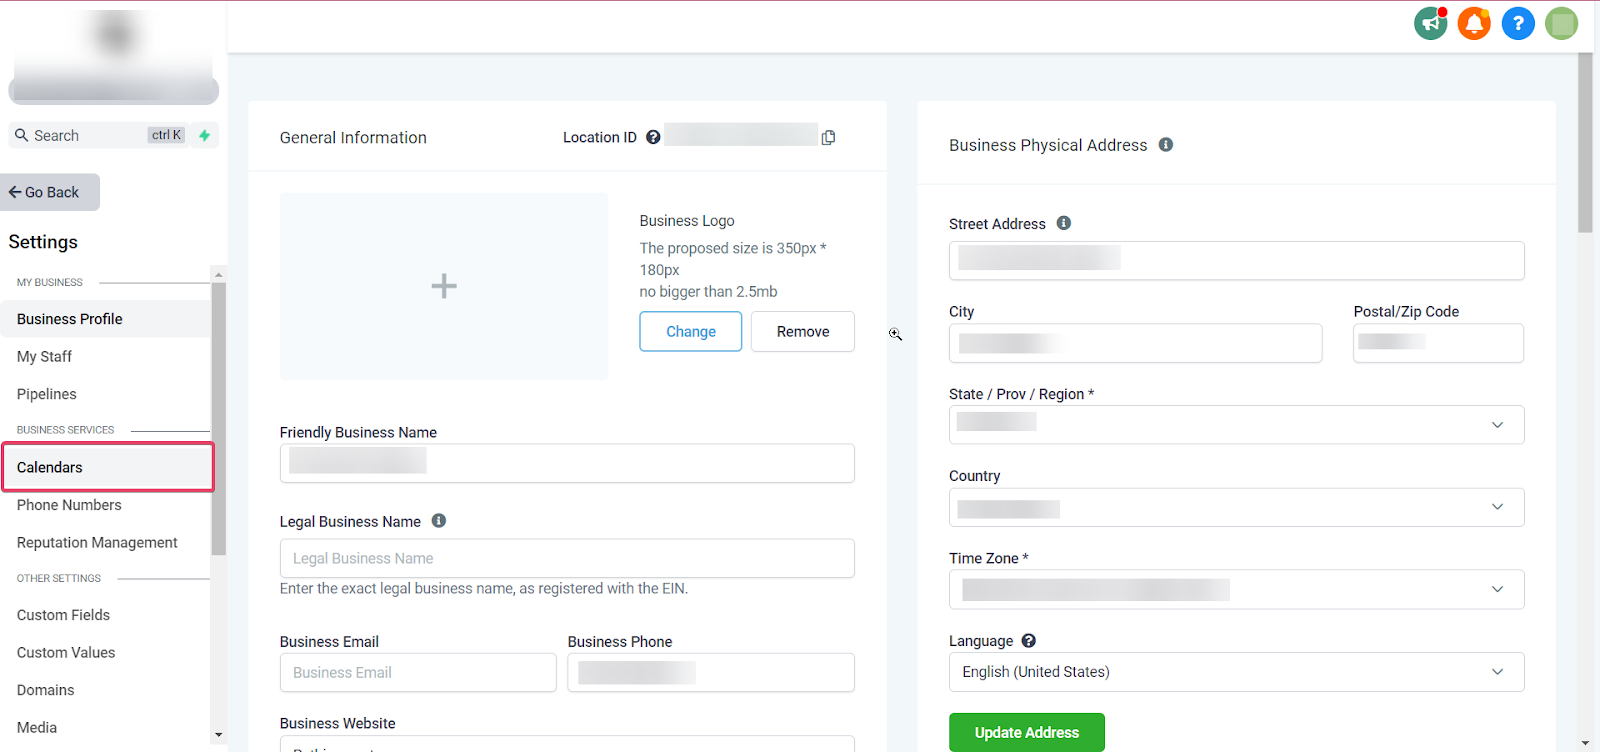1600x752 pixels.
Task: Click the Settings heading
Action: point(43,242)
